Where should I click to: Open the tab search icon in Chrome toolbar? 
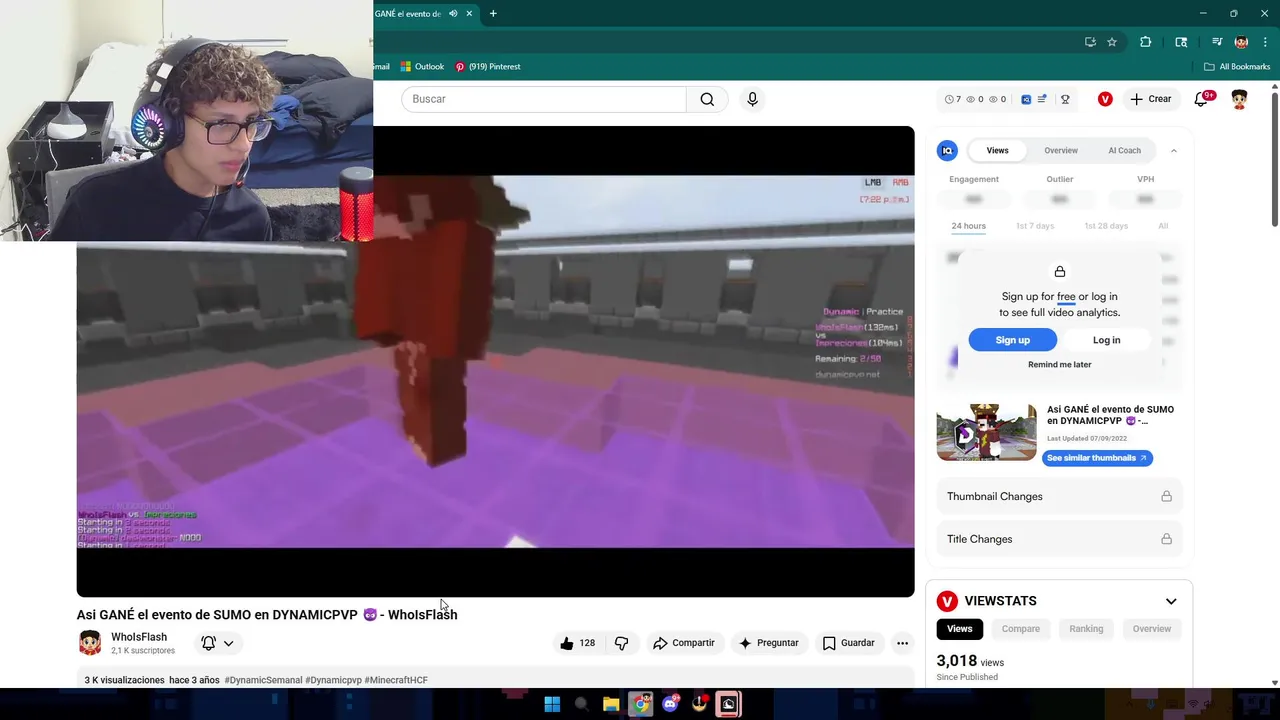tap(1181, 42)
